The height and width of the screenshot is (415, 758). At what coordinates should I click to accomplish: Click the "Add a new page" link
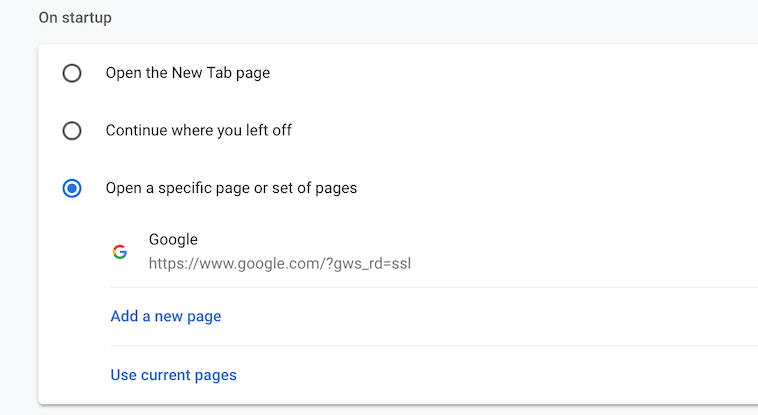[x=166, y=316]
